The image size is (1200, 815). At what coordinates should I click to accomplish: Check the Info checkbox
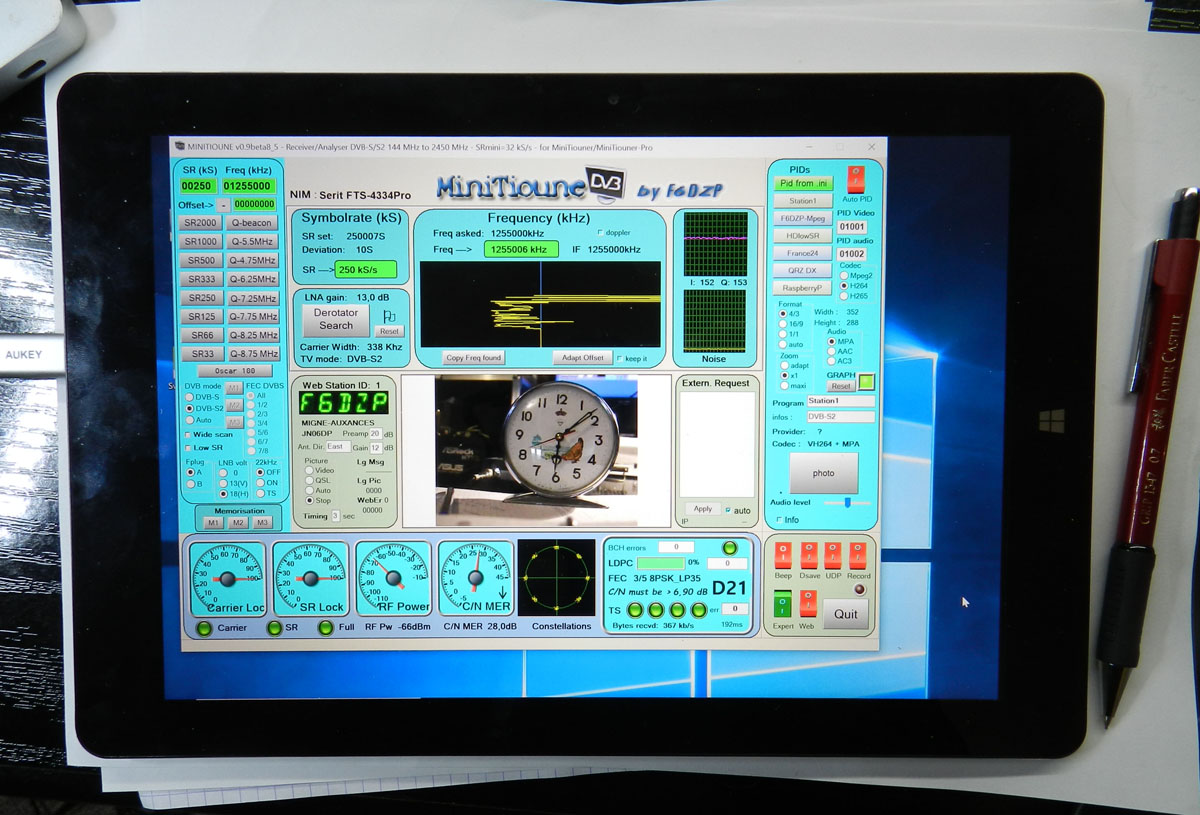[x=780, y=520]
